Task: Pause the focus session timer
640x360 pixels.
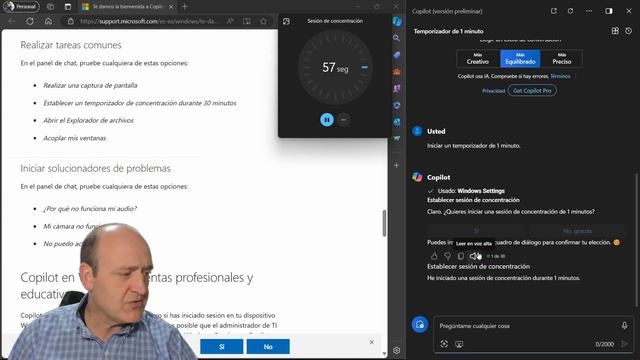Action: (327, 120)
